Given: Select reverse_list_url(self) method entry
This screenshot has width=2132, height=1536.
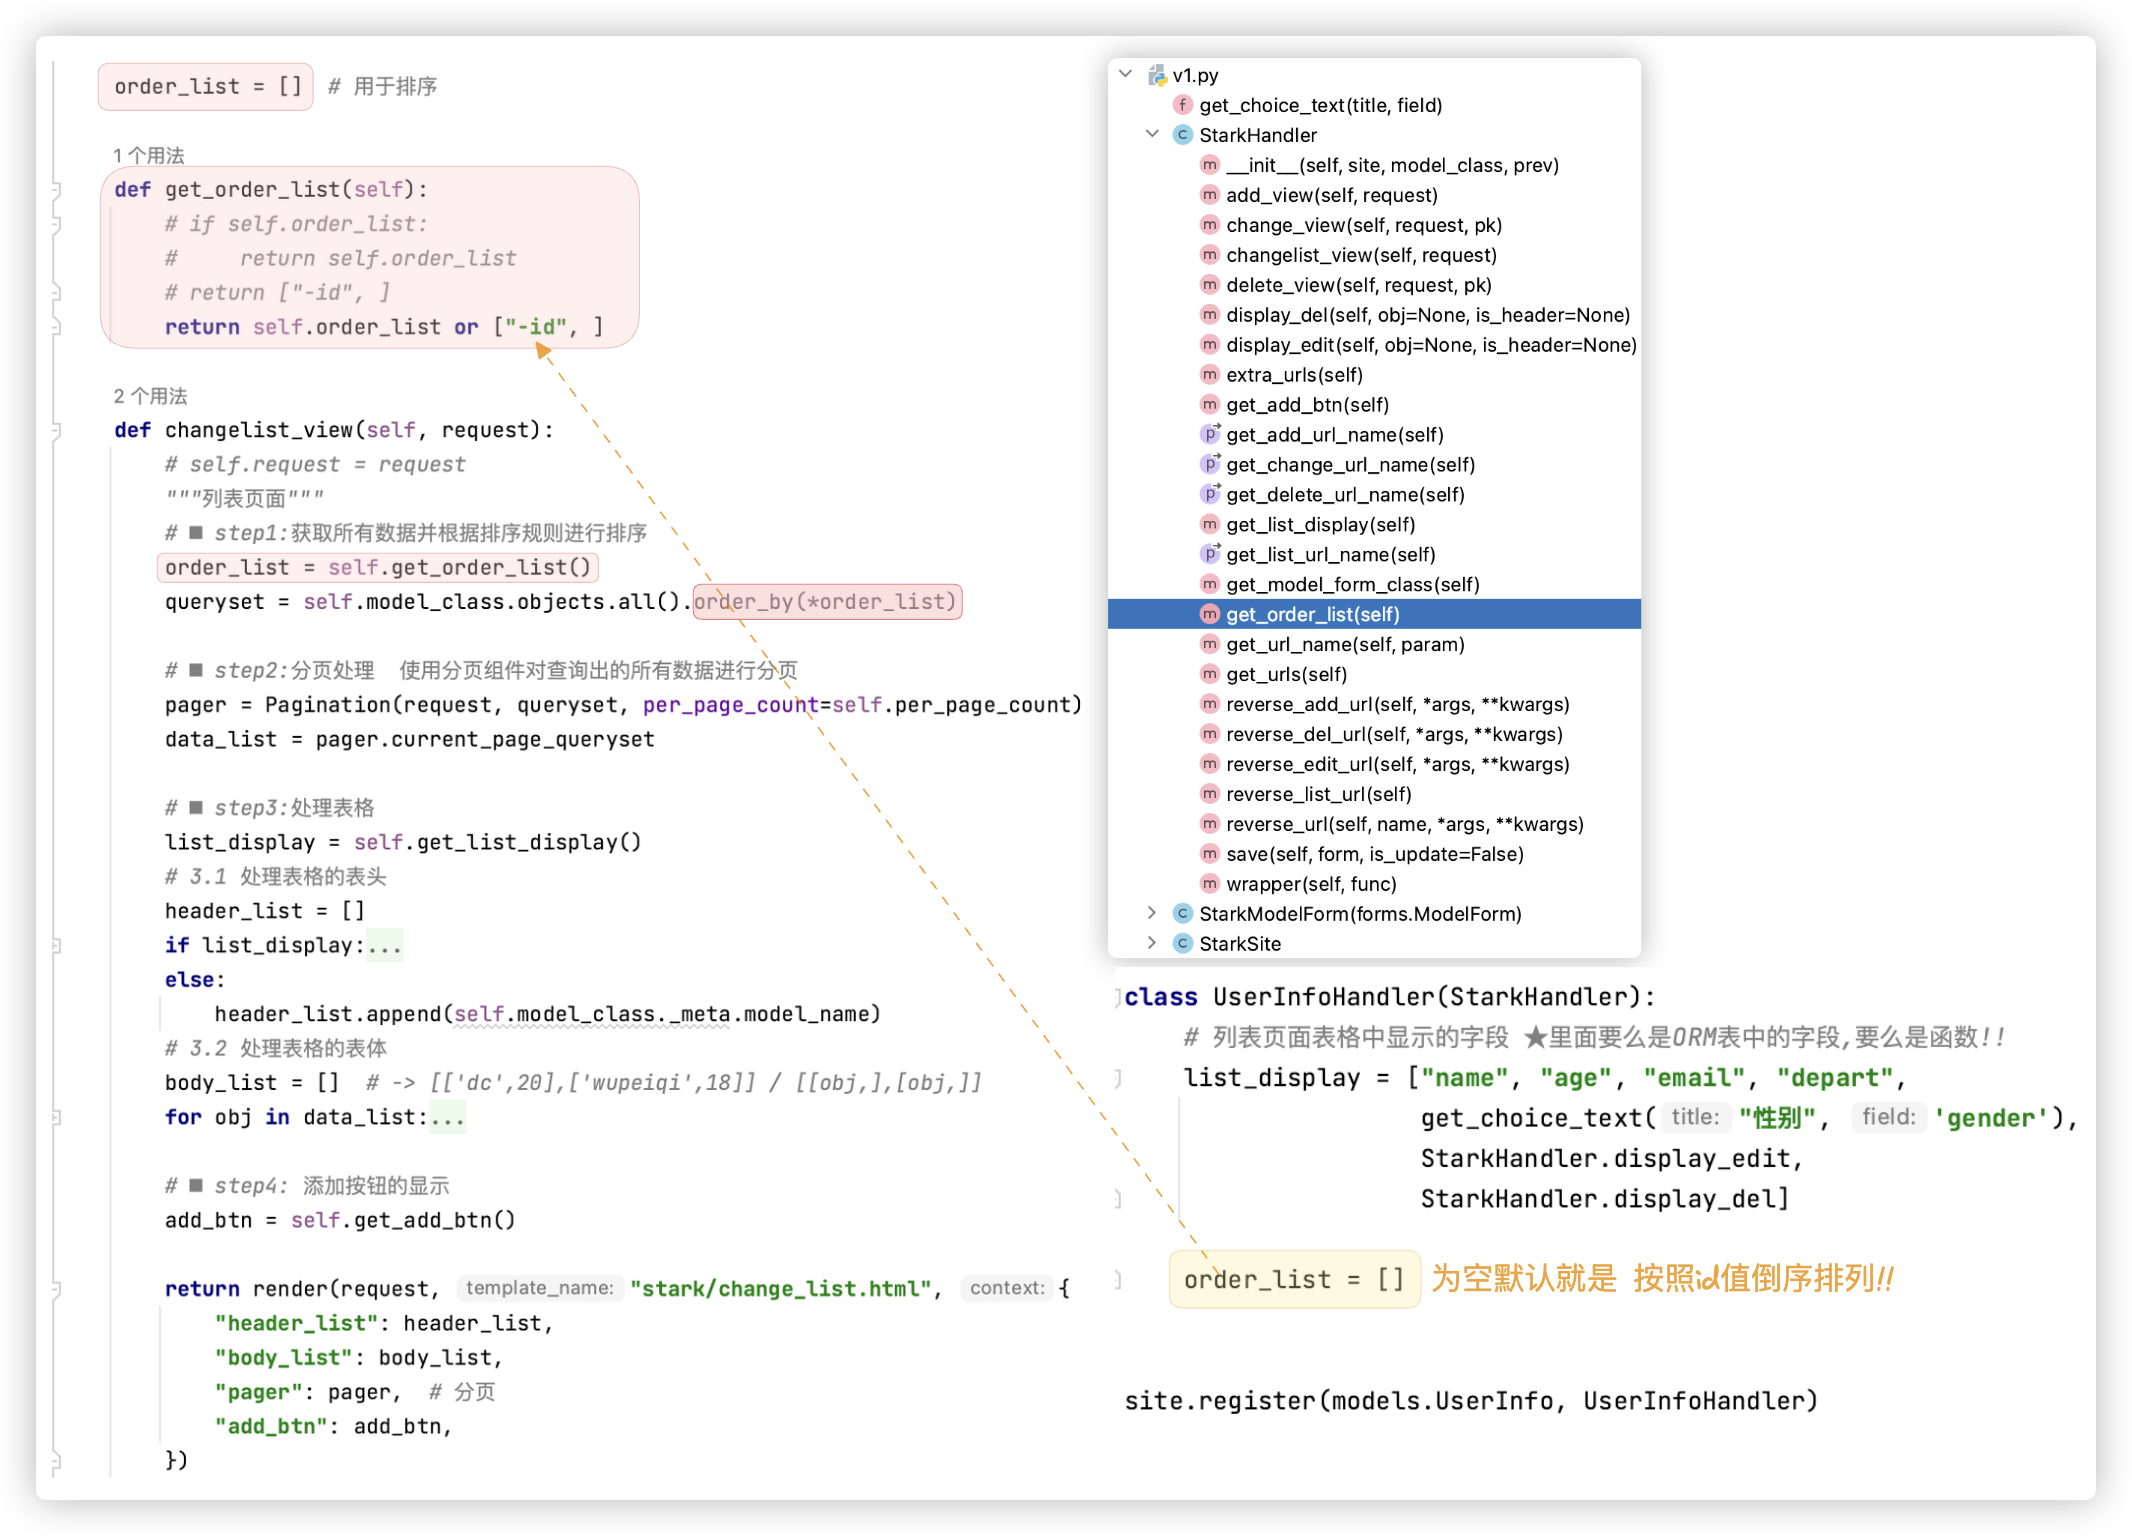Looking at the screenshot, I should 1318,794.
